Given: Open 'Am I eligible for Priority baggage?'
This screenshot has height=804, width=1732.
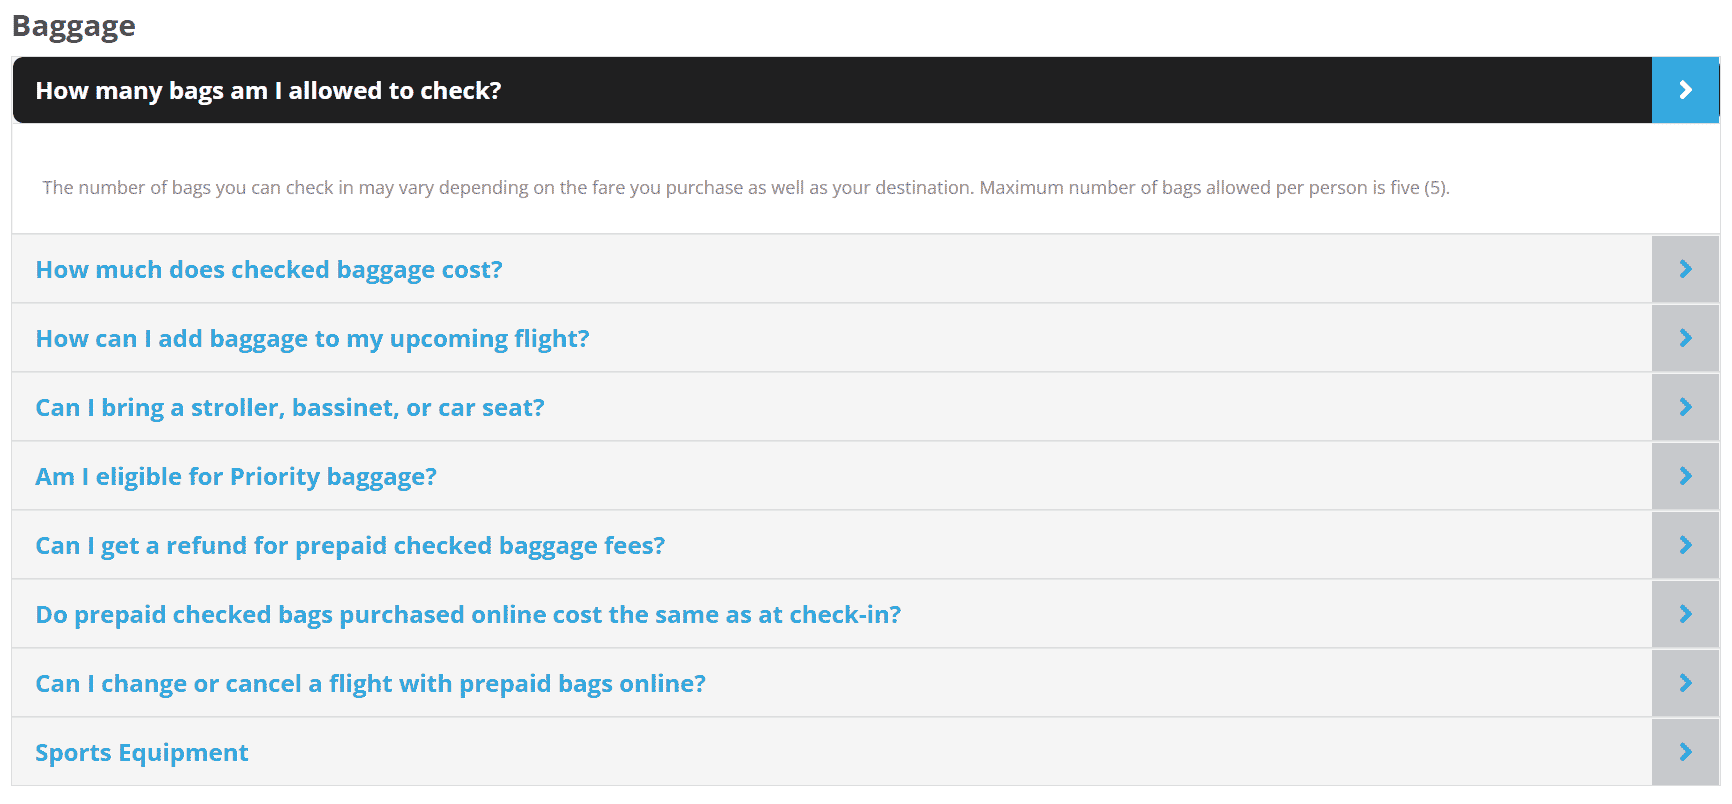Looking at the screenshot, I should (236, 477).
